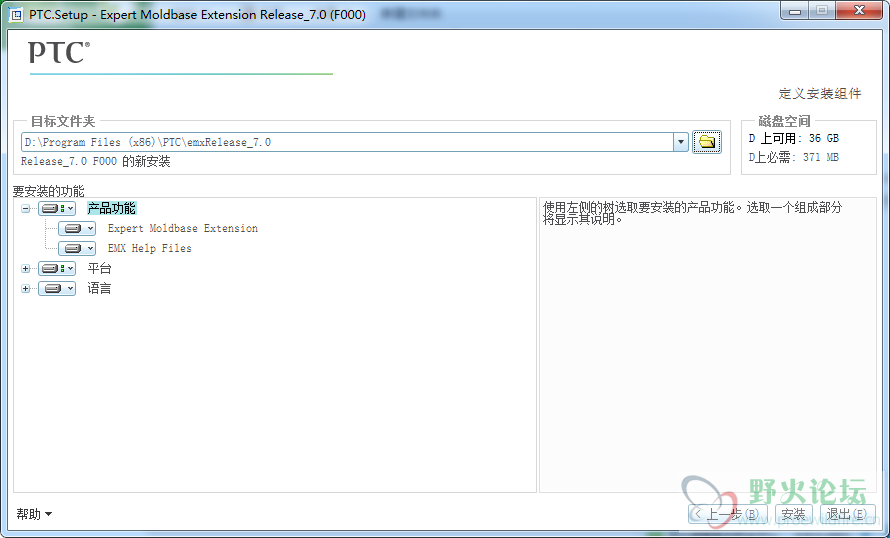Open EMX Help Files install dropdown
The width and height of the screenshot is (890, 538).
[77, 249]
